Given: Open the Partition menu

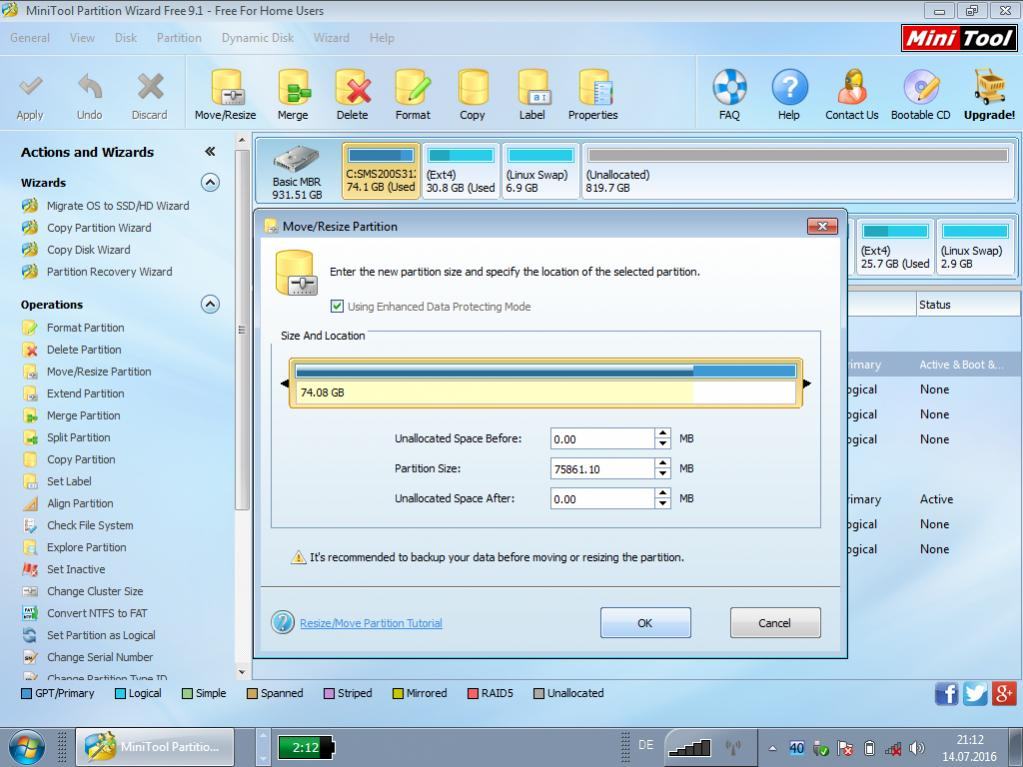Looking at the screenshot, I should tap(179, 38).
